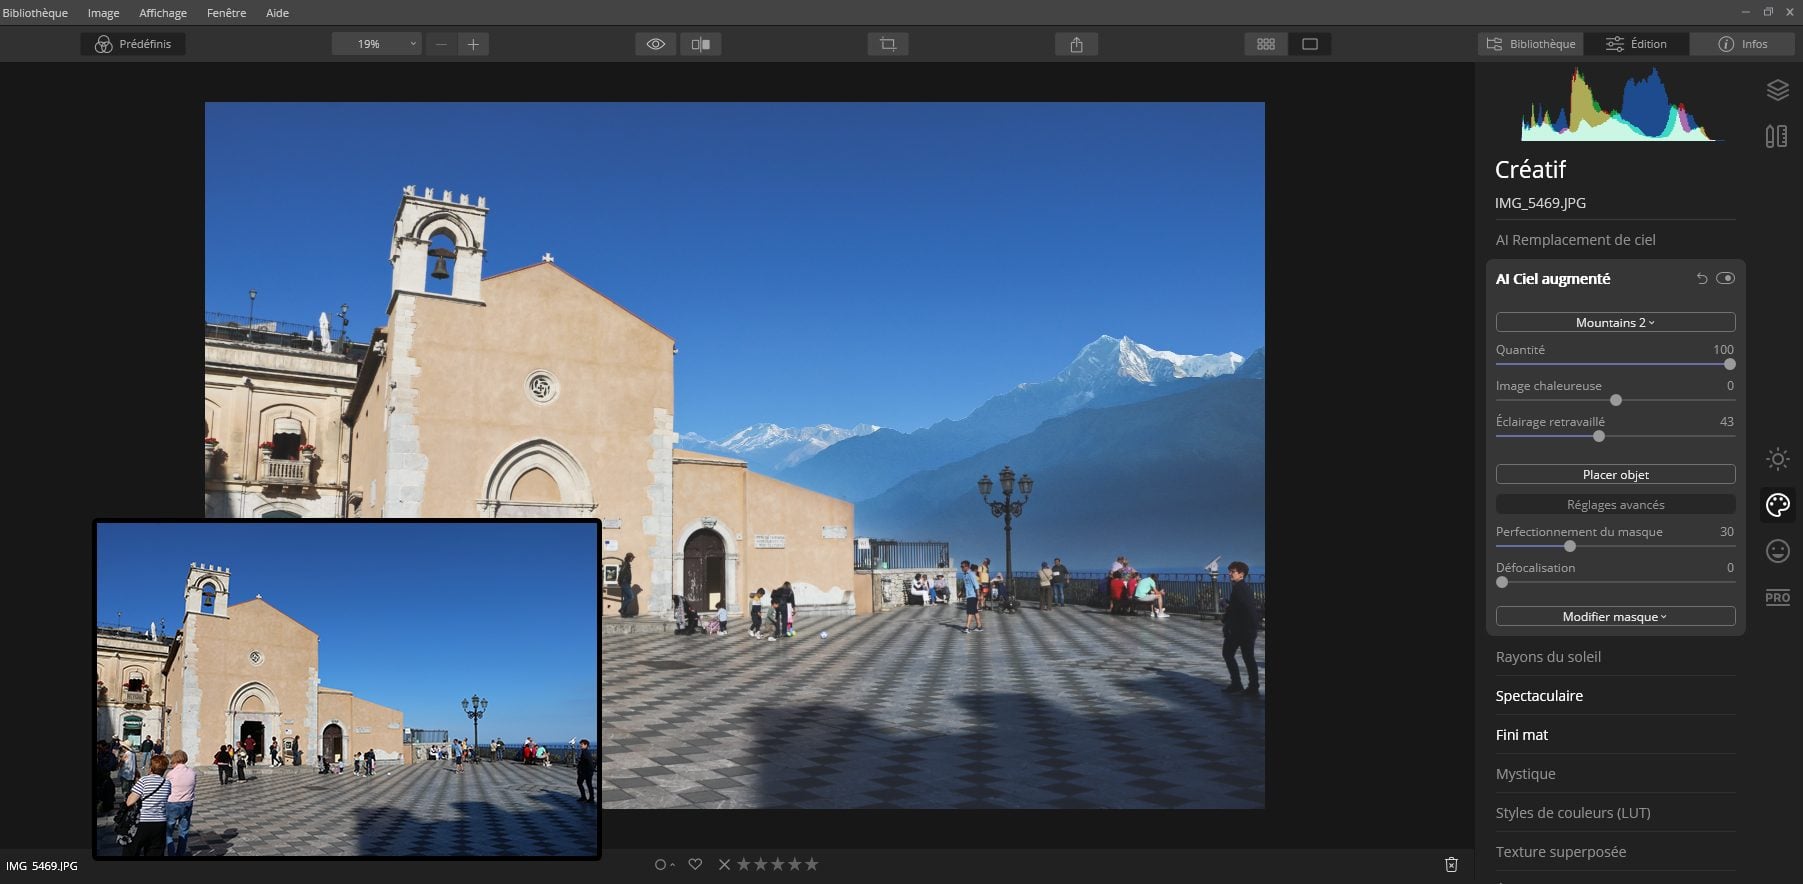
Task: Collapse the AI Ciel augmenté panel header
Action: click(1553, 279)
